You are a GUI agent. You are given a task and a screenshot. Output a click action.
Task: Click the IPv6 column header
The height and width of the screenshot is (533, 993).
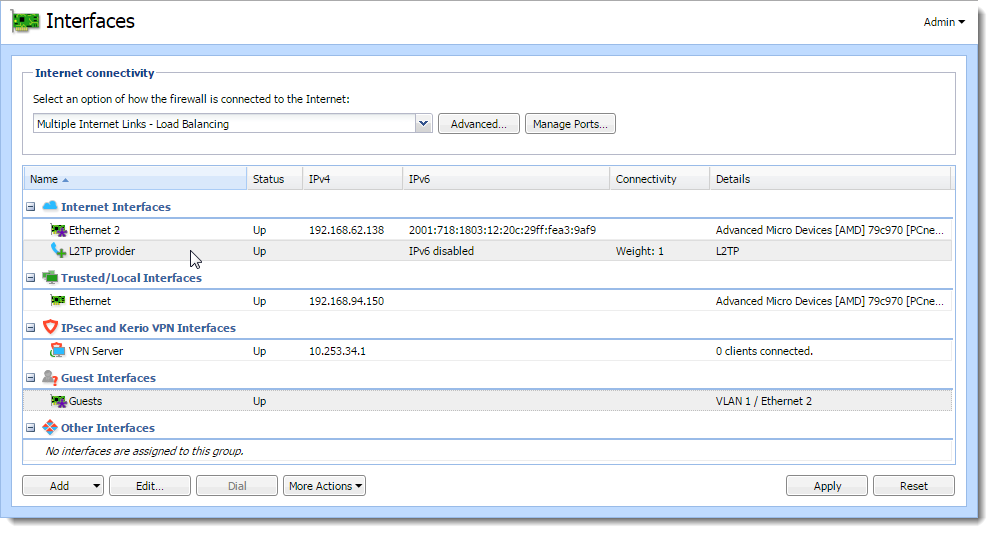506,179
